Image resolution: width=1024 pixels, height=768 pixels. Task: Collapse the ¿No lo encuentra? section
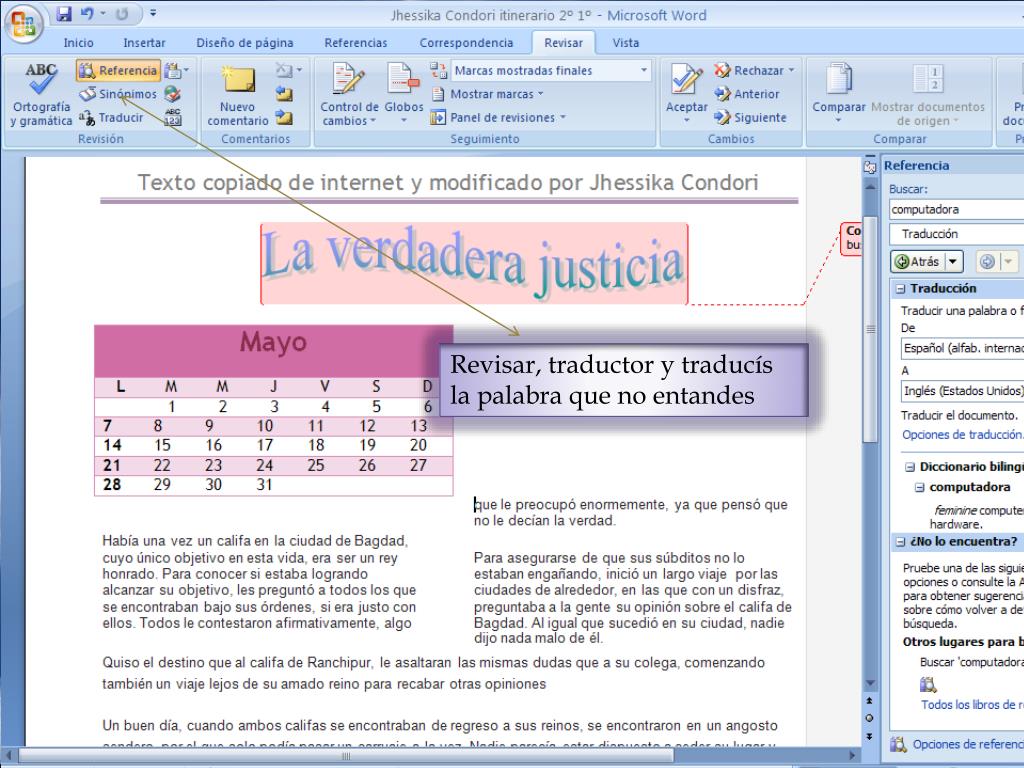point(901,541)
